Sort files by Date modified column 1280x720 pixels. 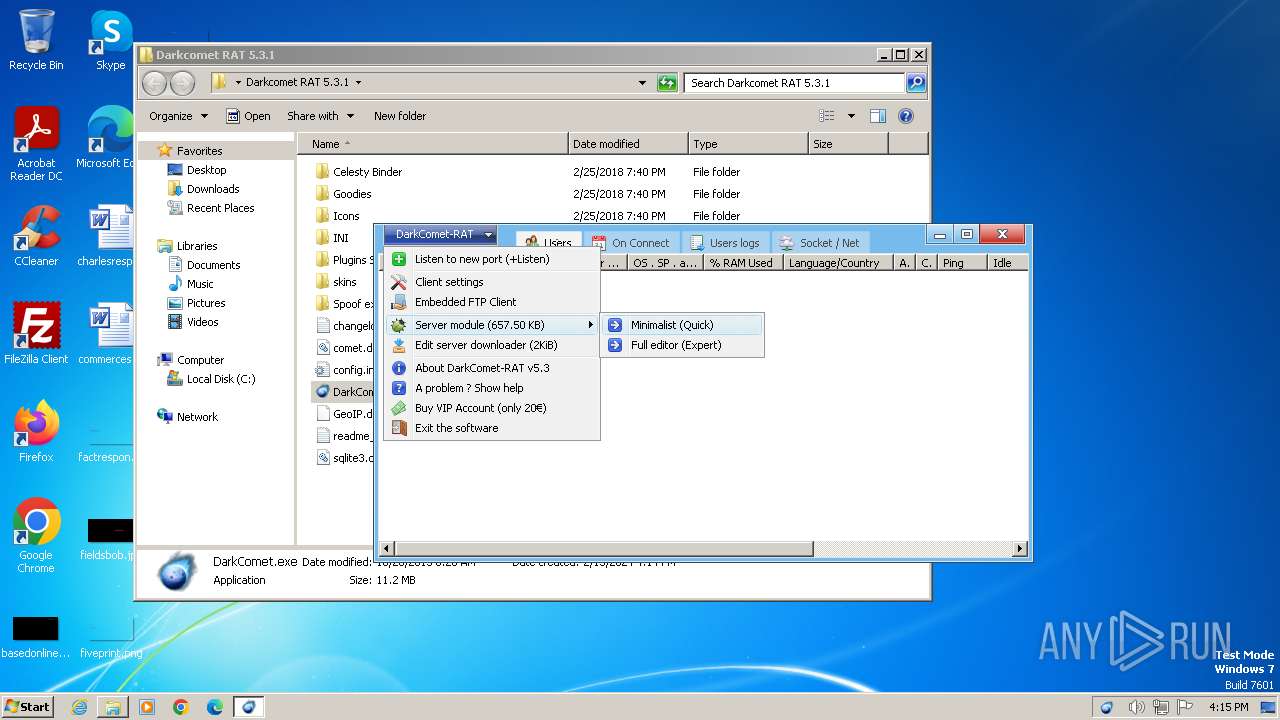tap(628, 144)
